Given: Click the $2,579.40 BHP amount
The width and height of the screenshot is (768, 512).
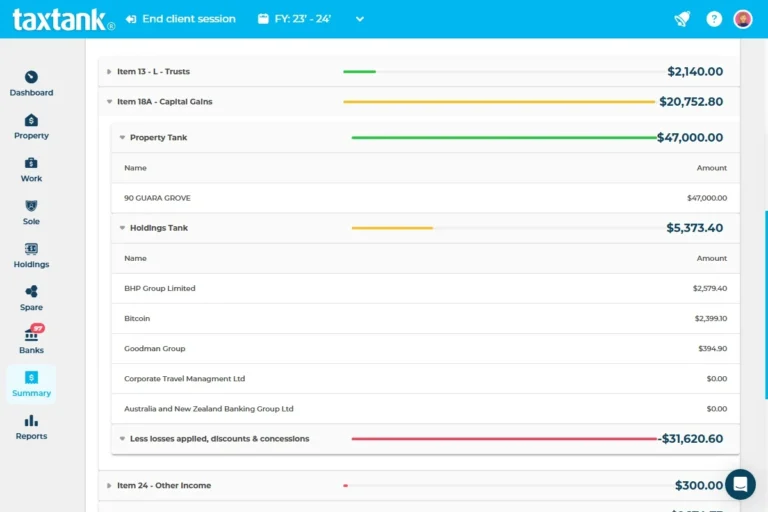Looking at the screenshot, I should click(710, 288).
